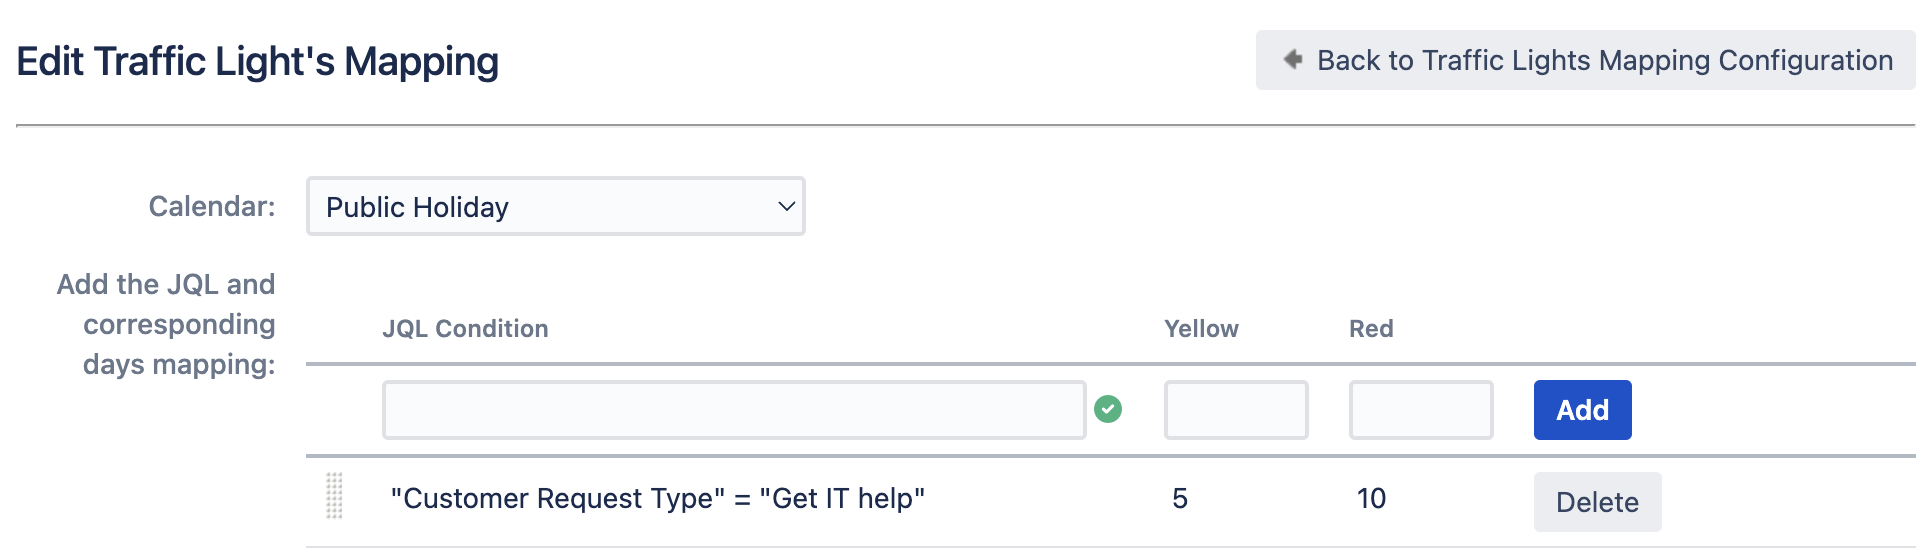Click into the Yellow days input box
1932x552 pixels.
tap(1235, 410)
